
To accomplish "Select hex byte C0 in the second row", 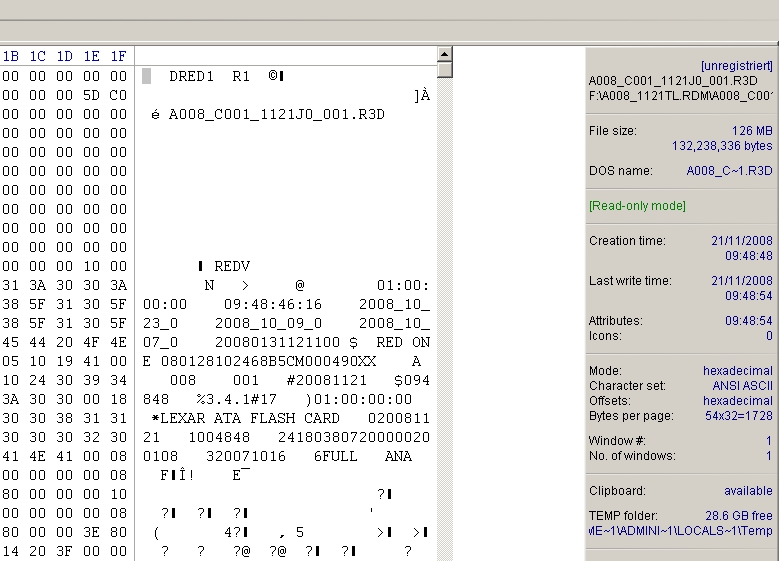I will pos(118,95).
